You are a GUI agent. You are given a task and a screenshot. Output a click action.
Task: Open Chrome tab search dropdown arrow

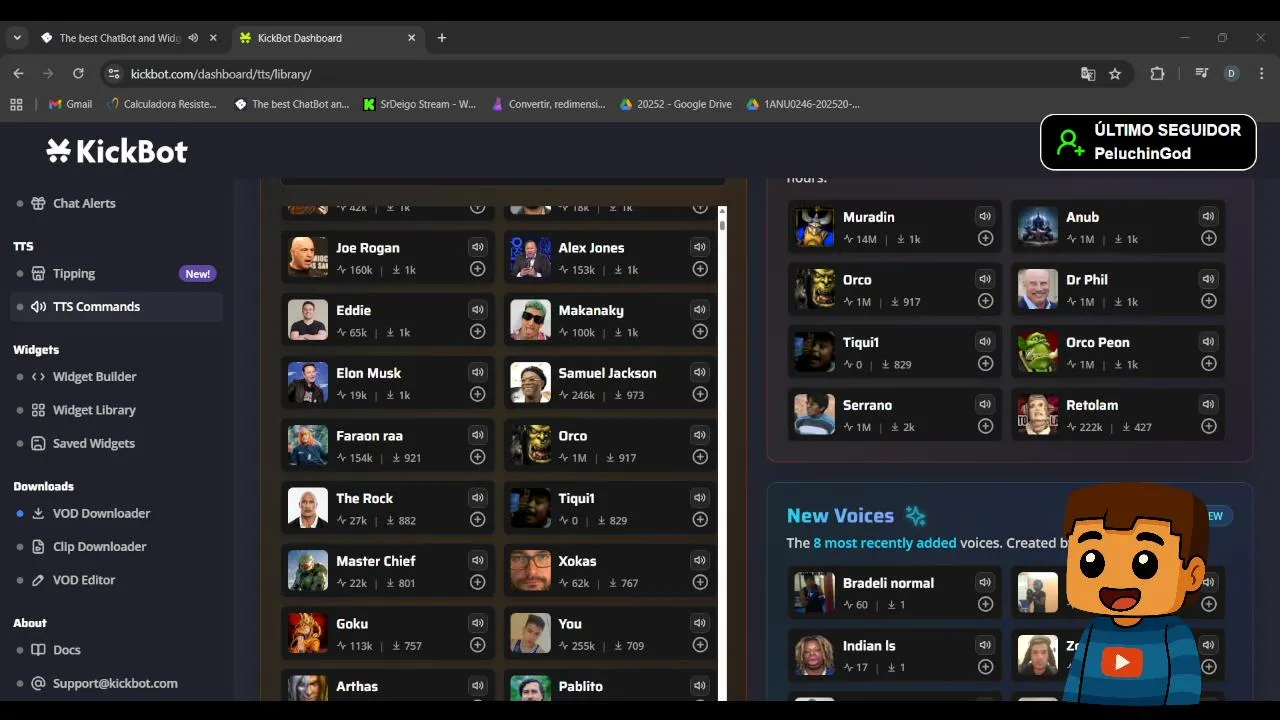pyautogui.click(x=17, y=38)
